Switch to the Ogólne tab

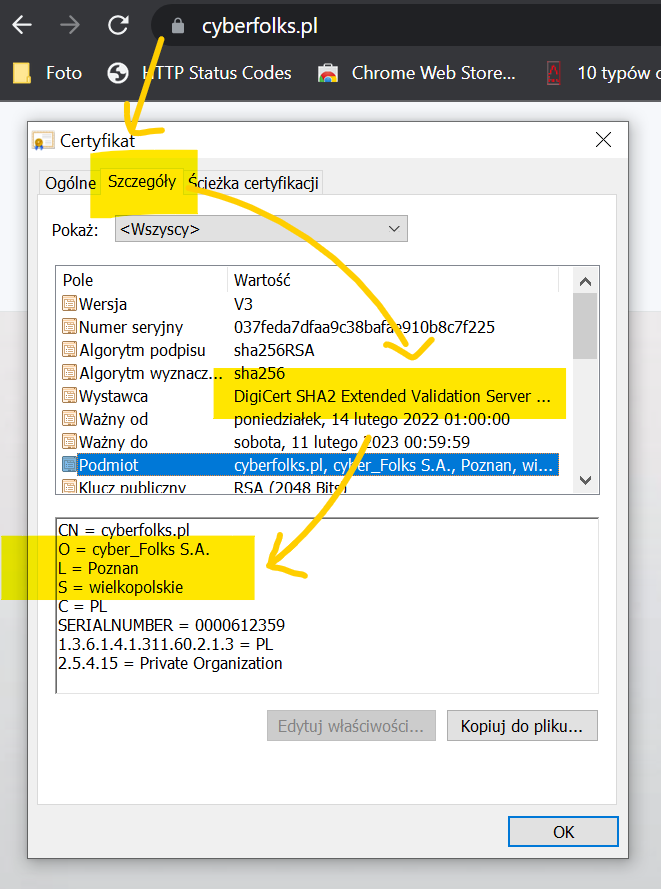(69, 183)
